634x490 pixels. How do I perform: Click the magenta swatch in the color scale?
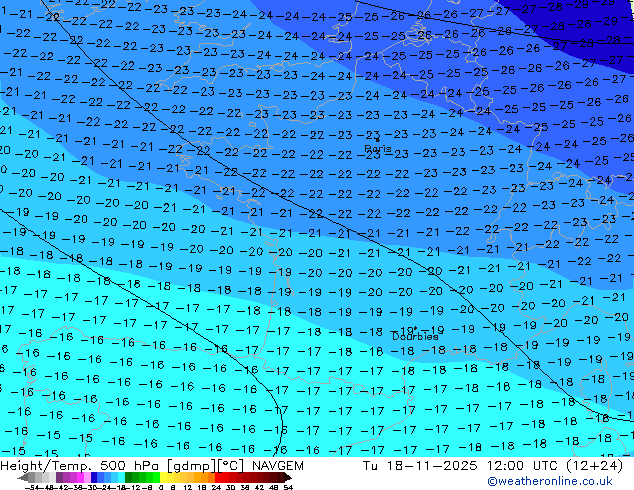click(x=80, y=477)
